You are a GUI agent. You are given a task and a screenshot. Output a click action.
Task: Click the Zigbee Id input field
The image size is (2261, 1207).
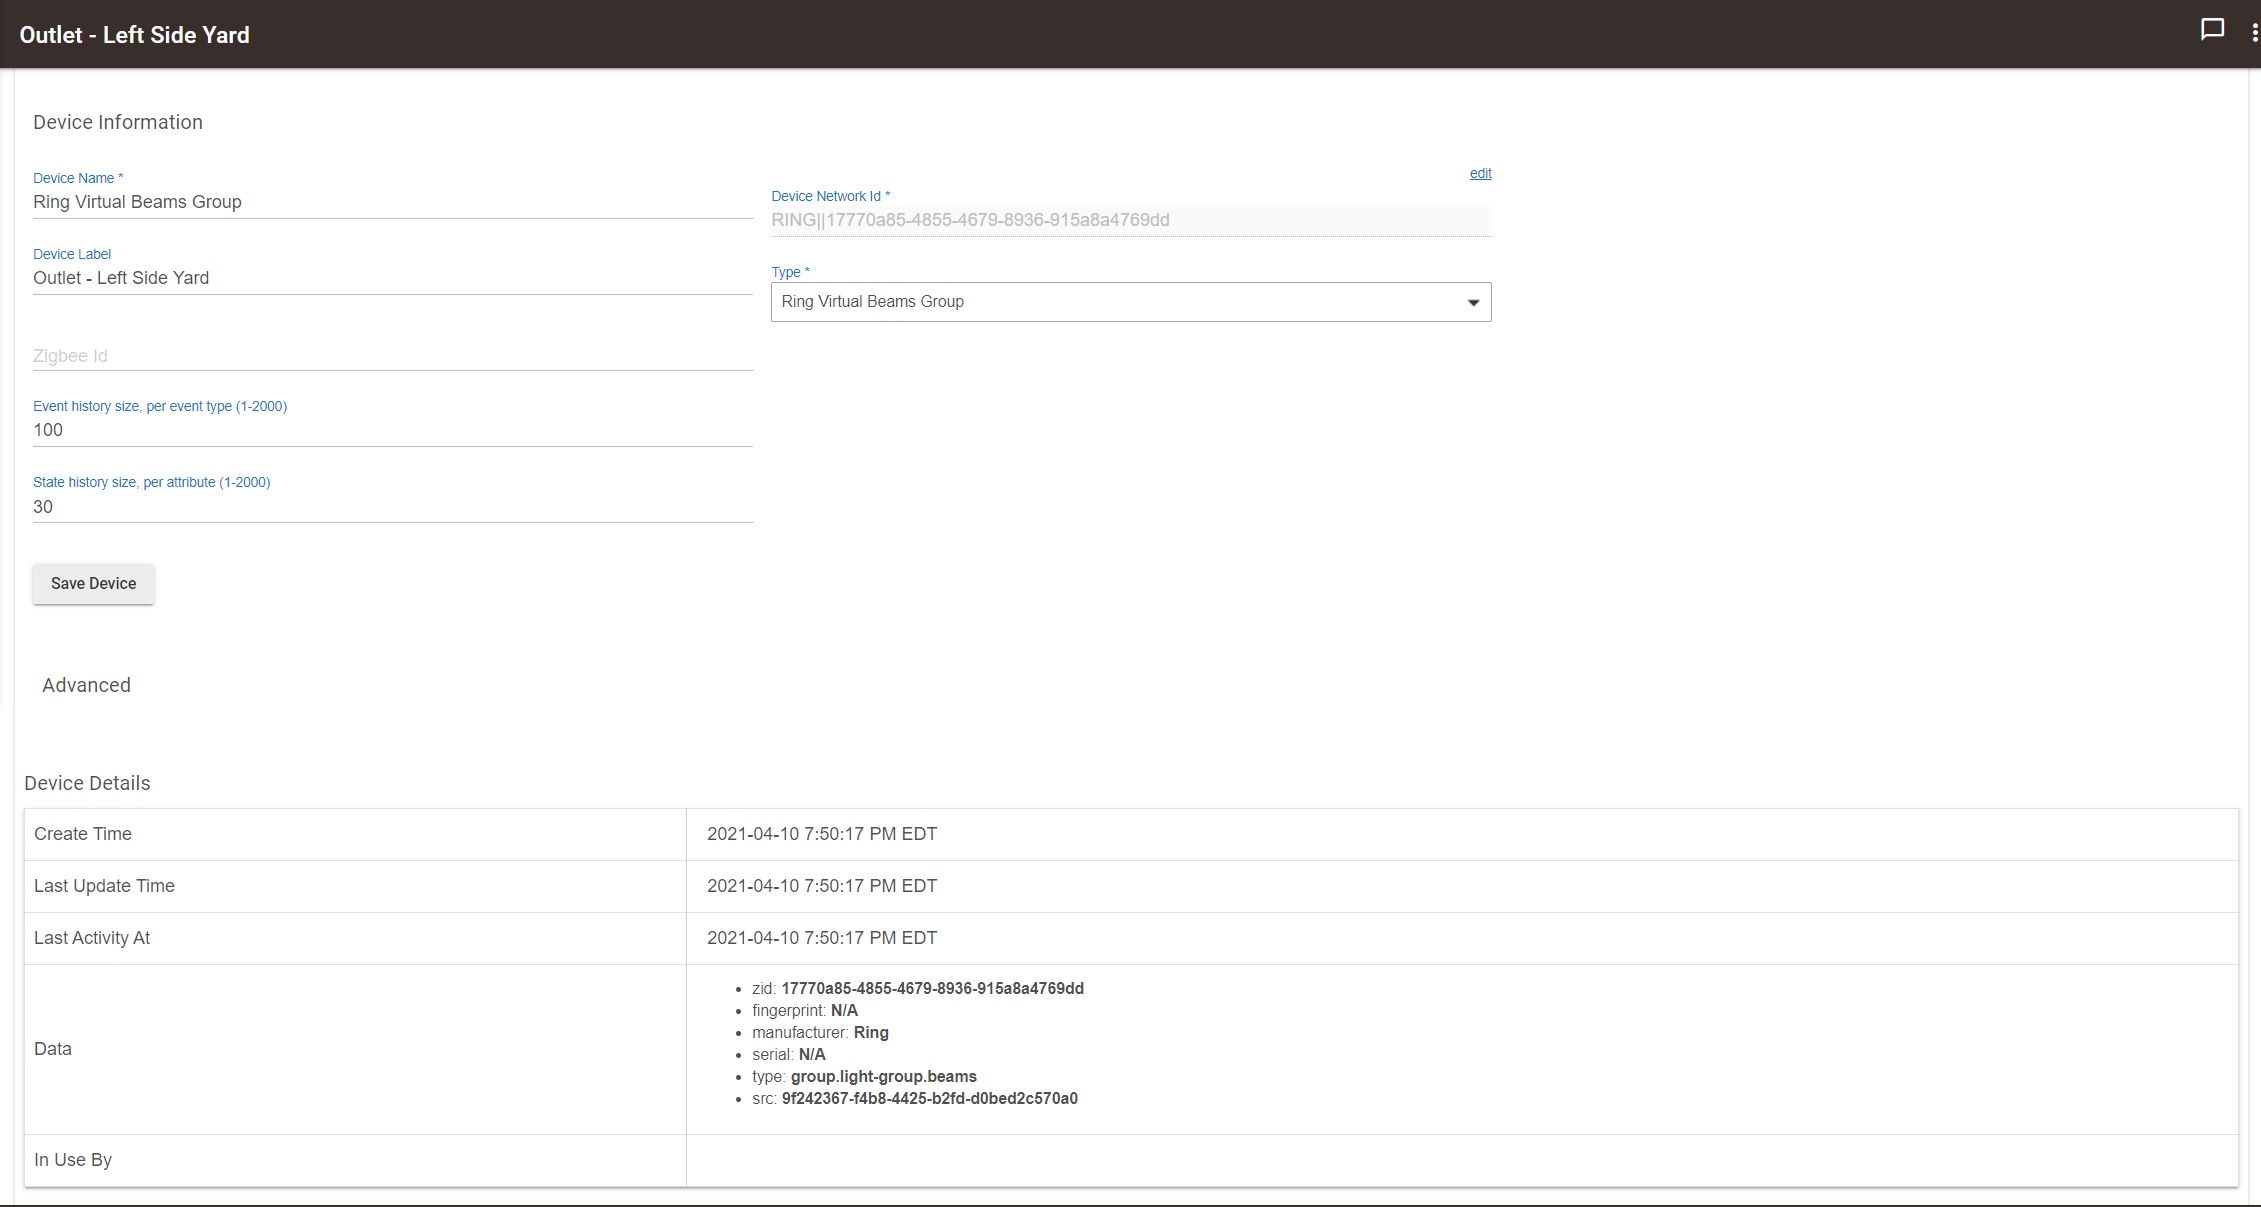(x=392, y=355)
